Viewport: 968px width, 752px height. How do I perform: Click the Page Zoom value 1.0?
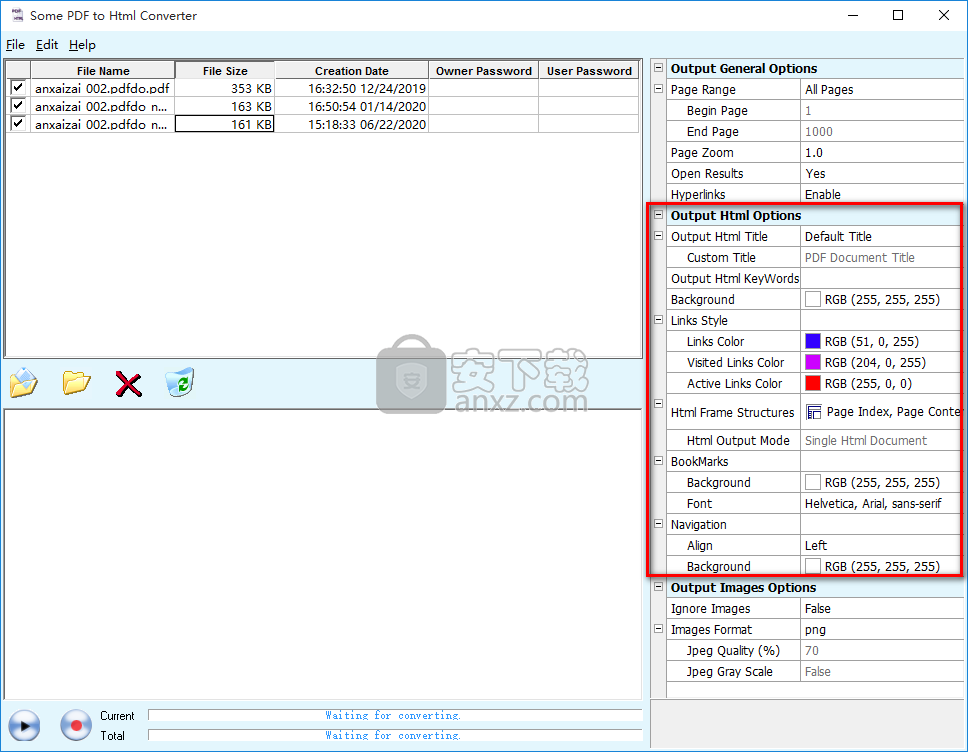coord(883,152)
